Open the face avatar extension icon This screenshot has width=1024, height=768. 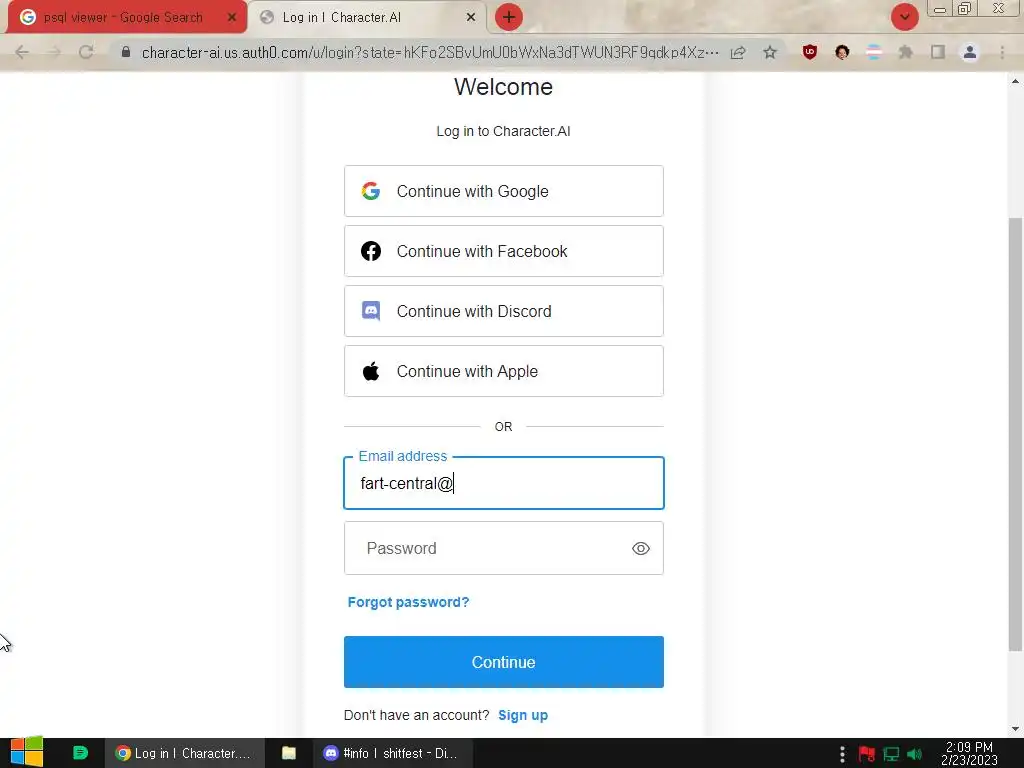tap(842, 52)
